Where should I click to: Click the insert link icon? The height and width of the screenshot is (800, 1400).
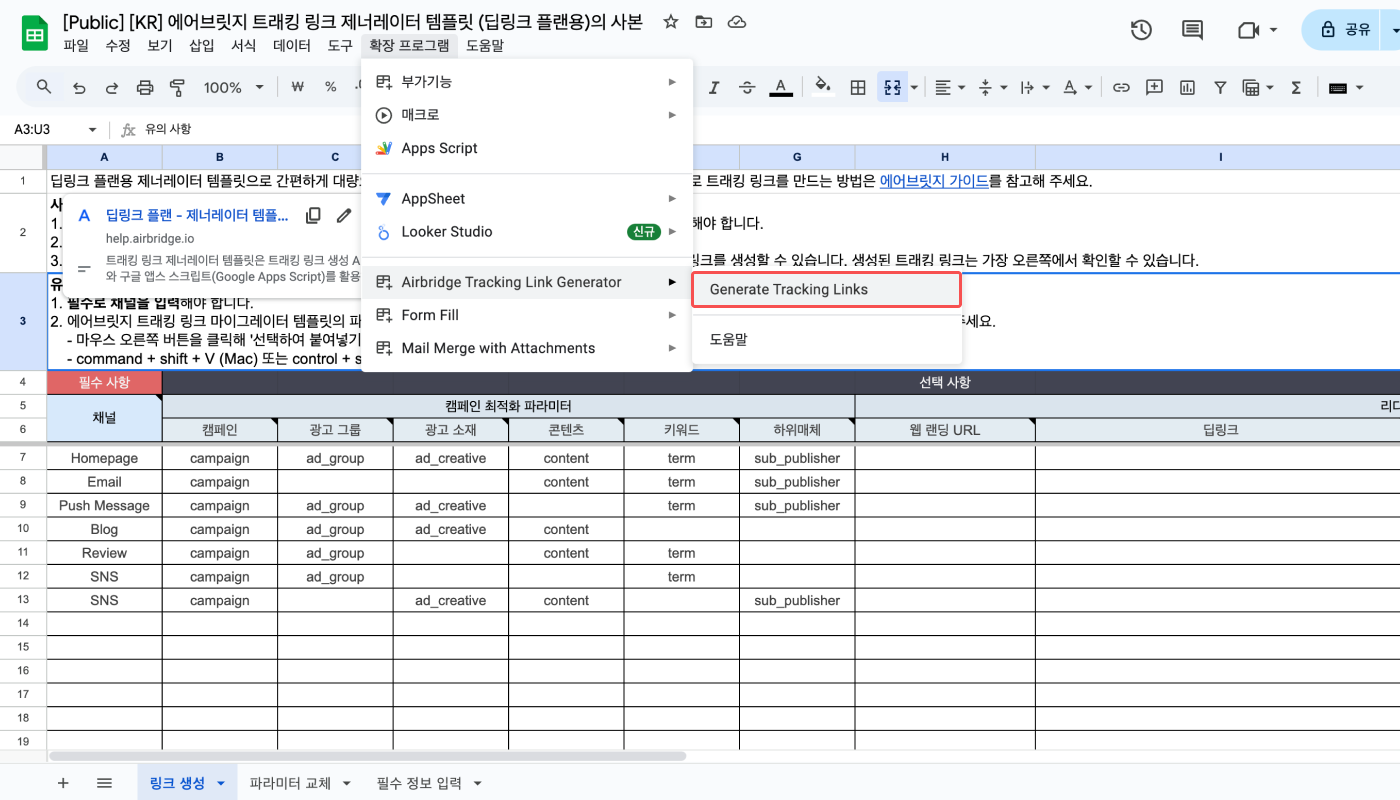tap(1121, 88)
